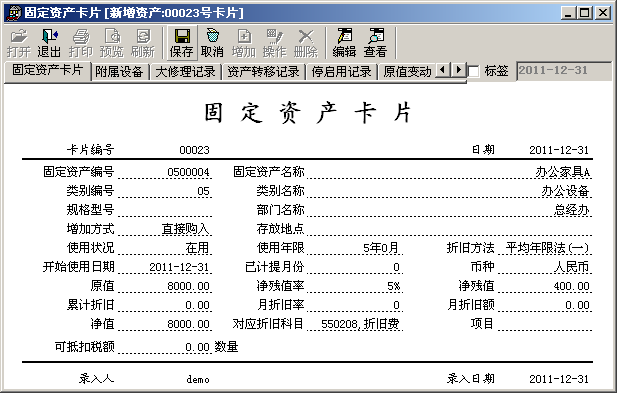Screen dimensions: 617x393
Task: Open the 大修理记录 tab
Action: 185,72
